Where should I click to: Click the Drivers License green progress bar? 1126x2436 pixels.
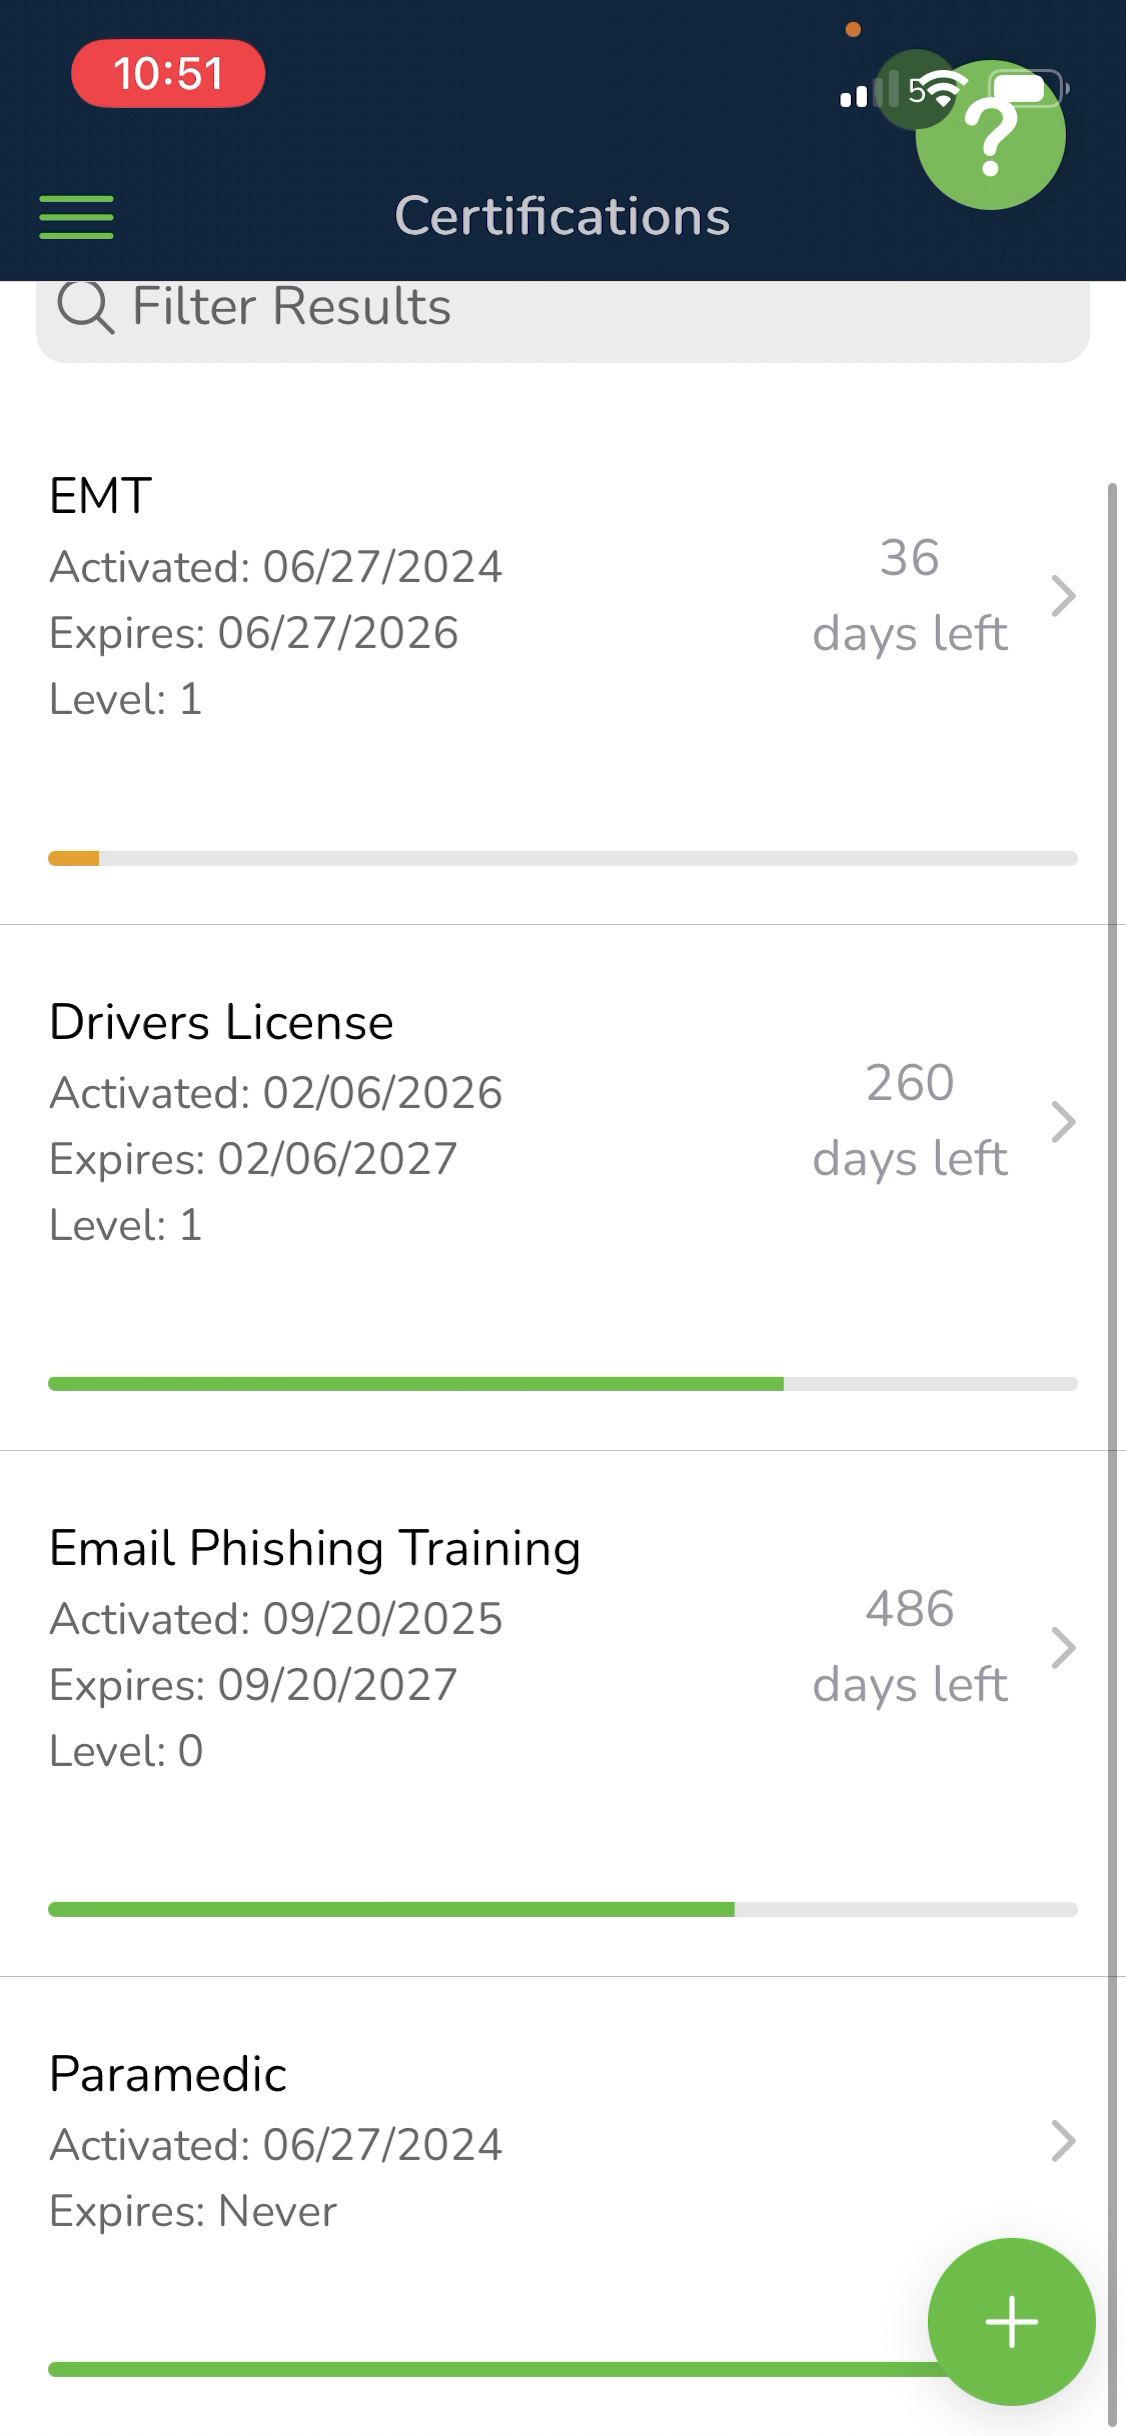(563, 1384)
